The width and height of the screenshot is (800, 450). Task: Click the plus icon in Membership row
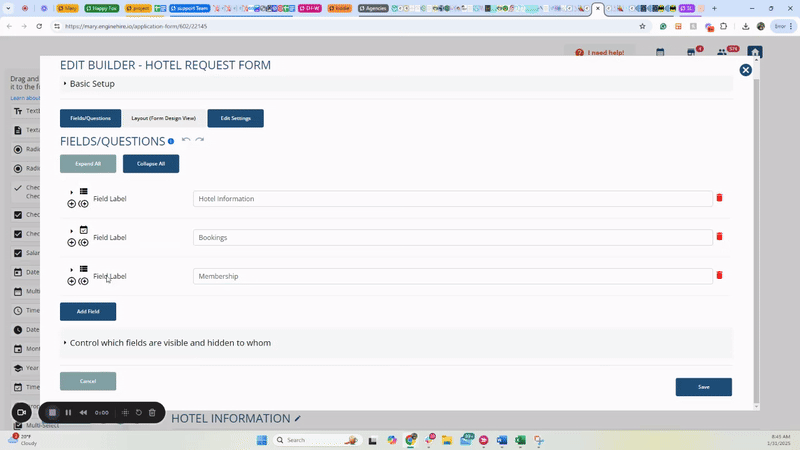(x=71, y=281)
